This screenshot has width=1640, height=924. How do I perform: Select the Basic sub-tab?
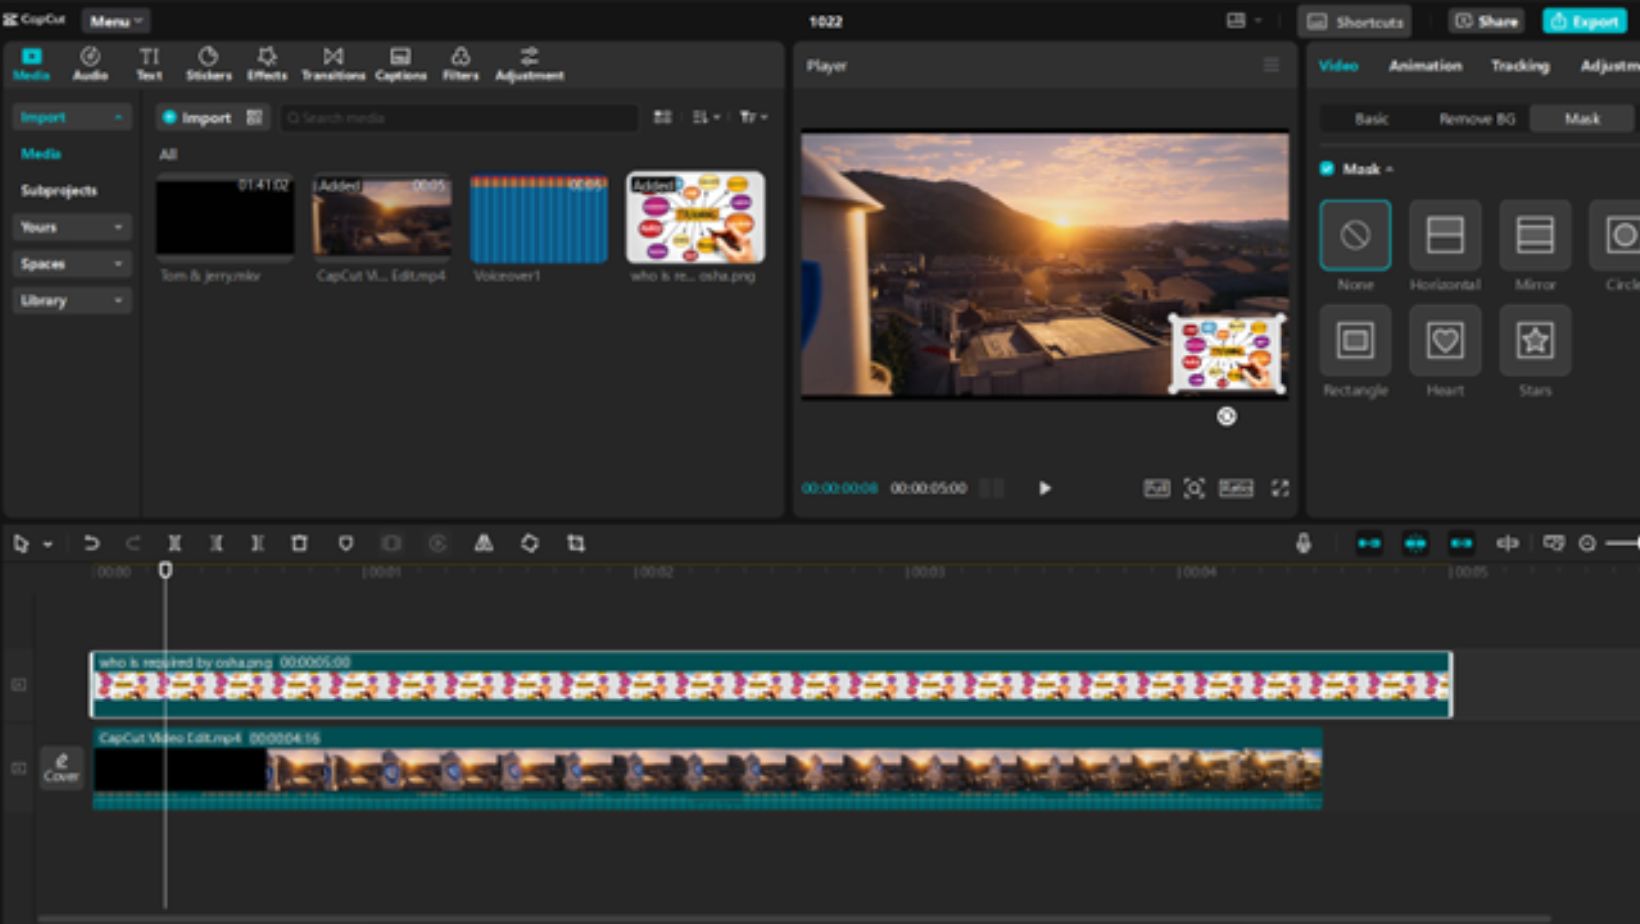pos(1371,118)
